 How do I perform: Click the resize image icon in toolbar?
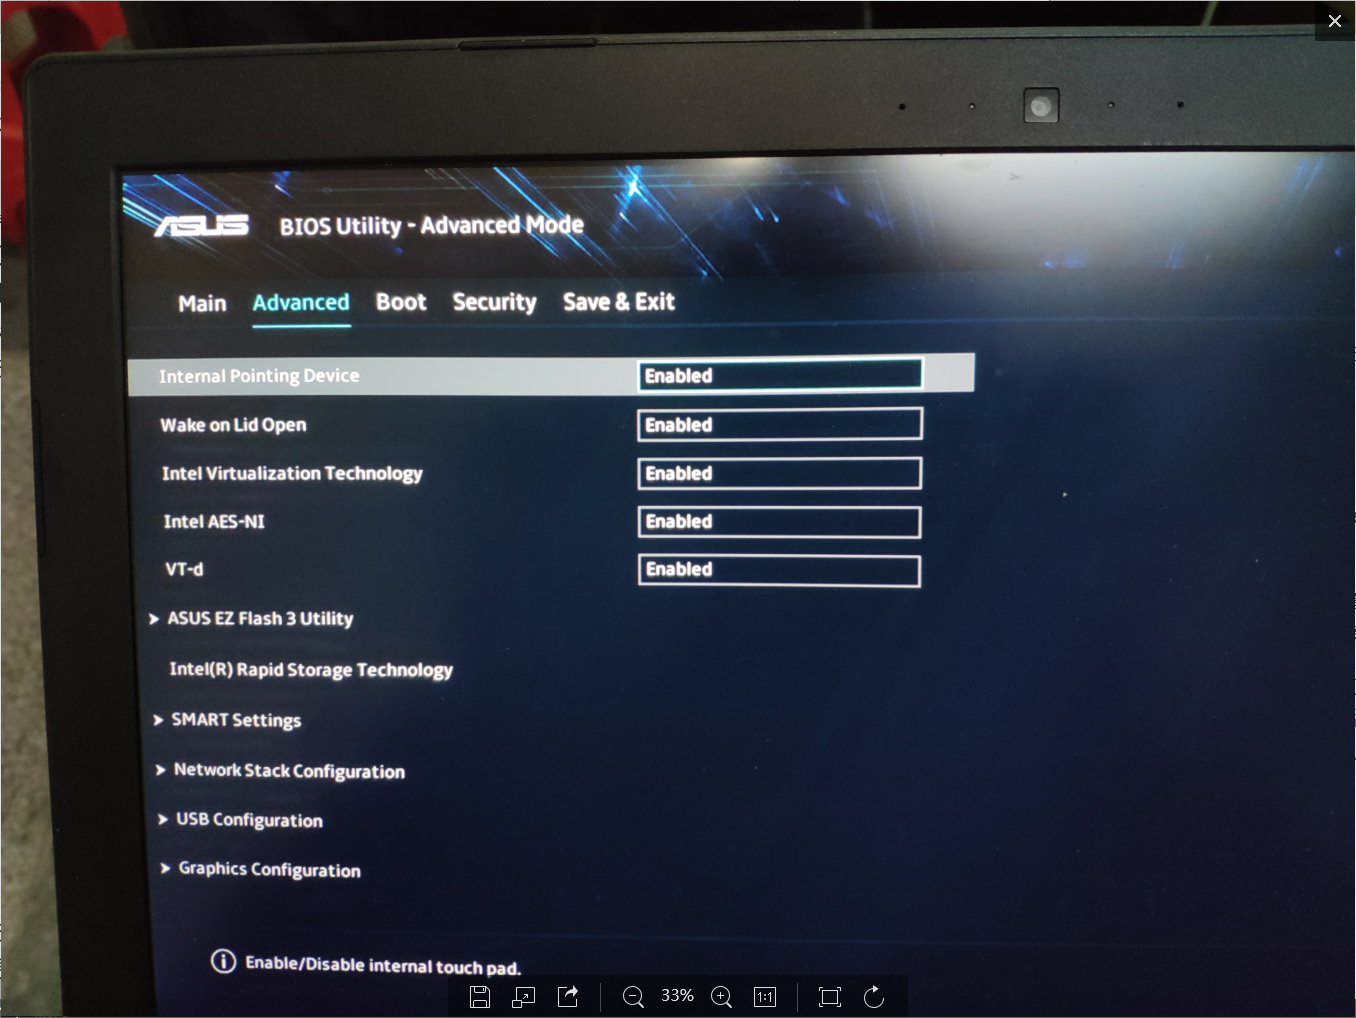pos(524,996)
